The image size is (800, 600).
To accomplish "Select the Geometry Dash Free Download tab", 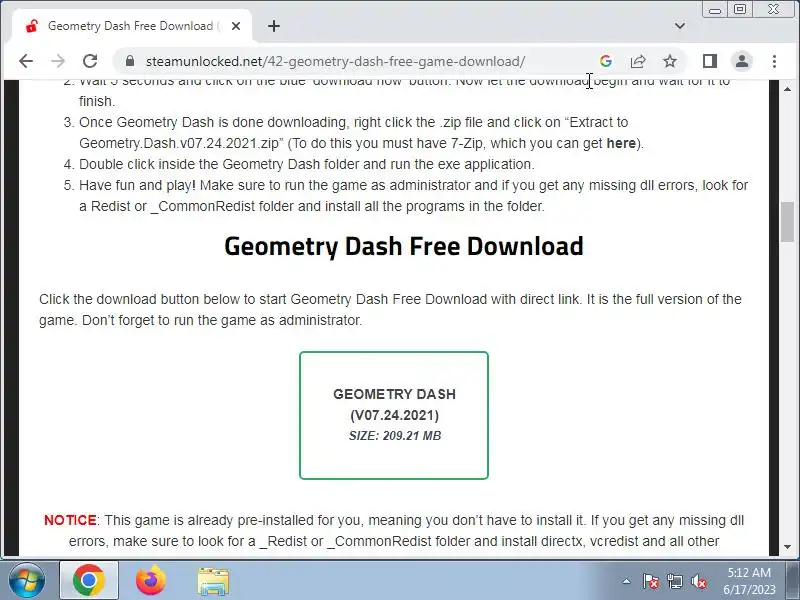I will [x=131, y=26].
